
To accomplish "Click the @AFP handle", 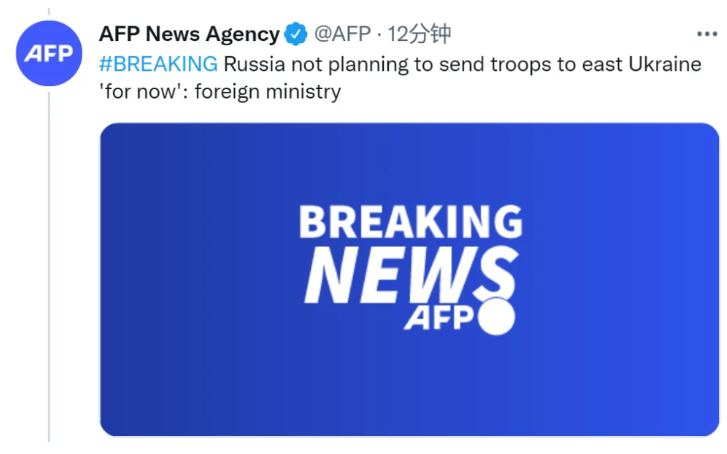I will [x=341, y=34].
